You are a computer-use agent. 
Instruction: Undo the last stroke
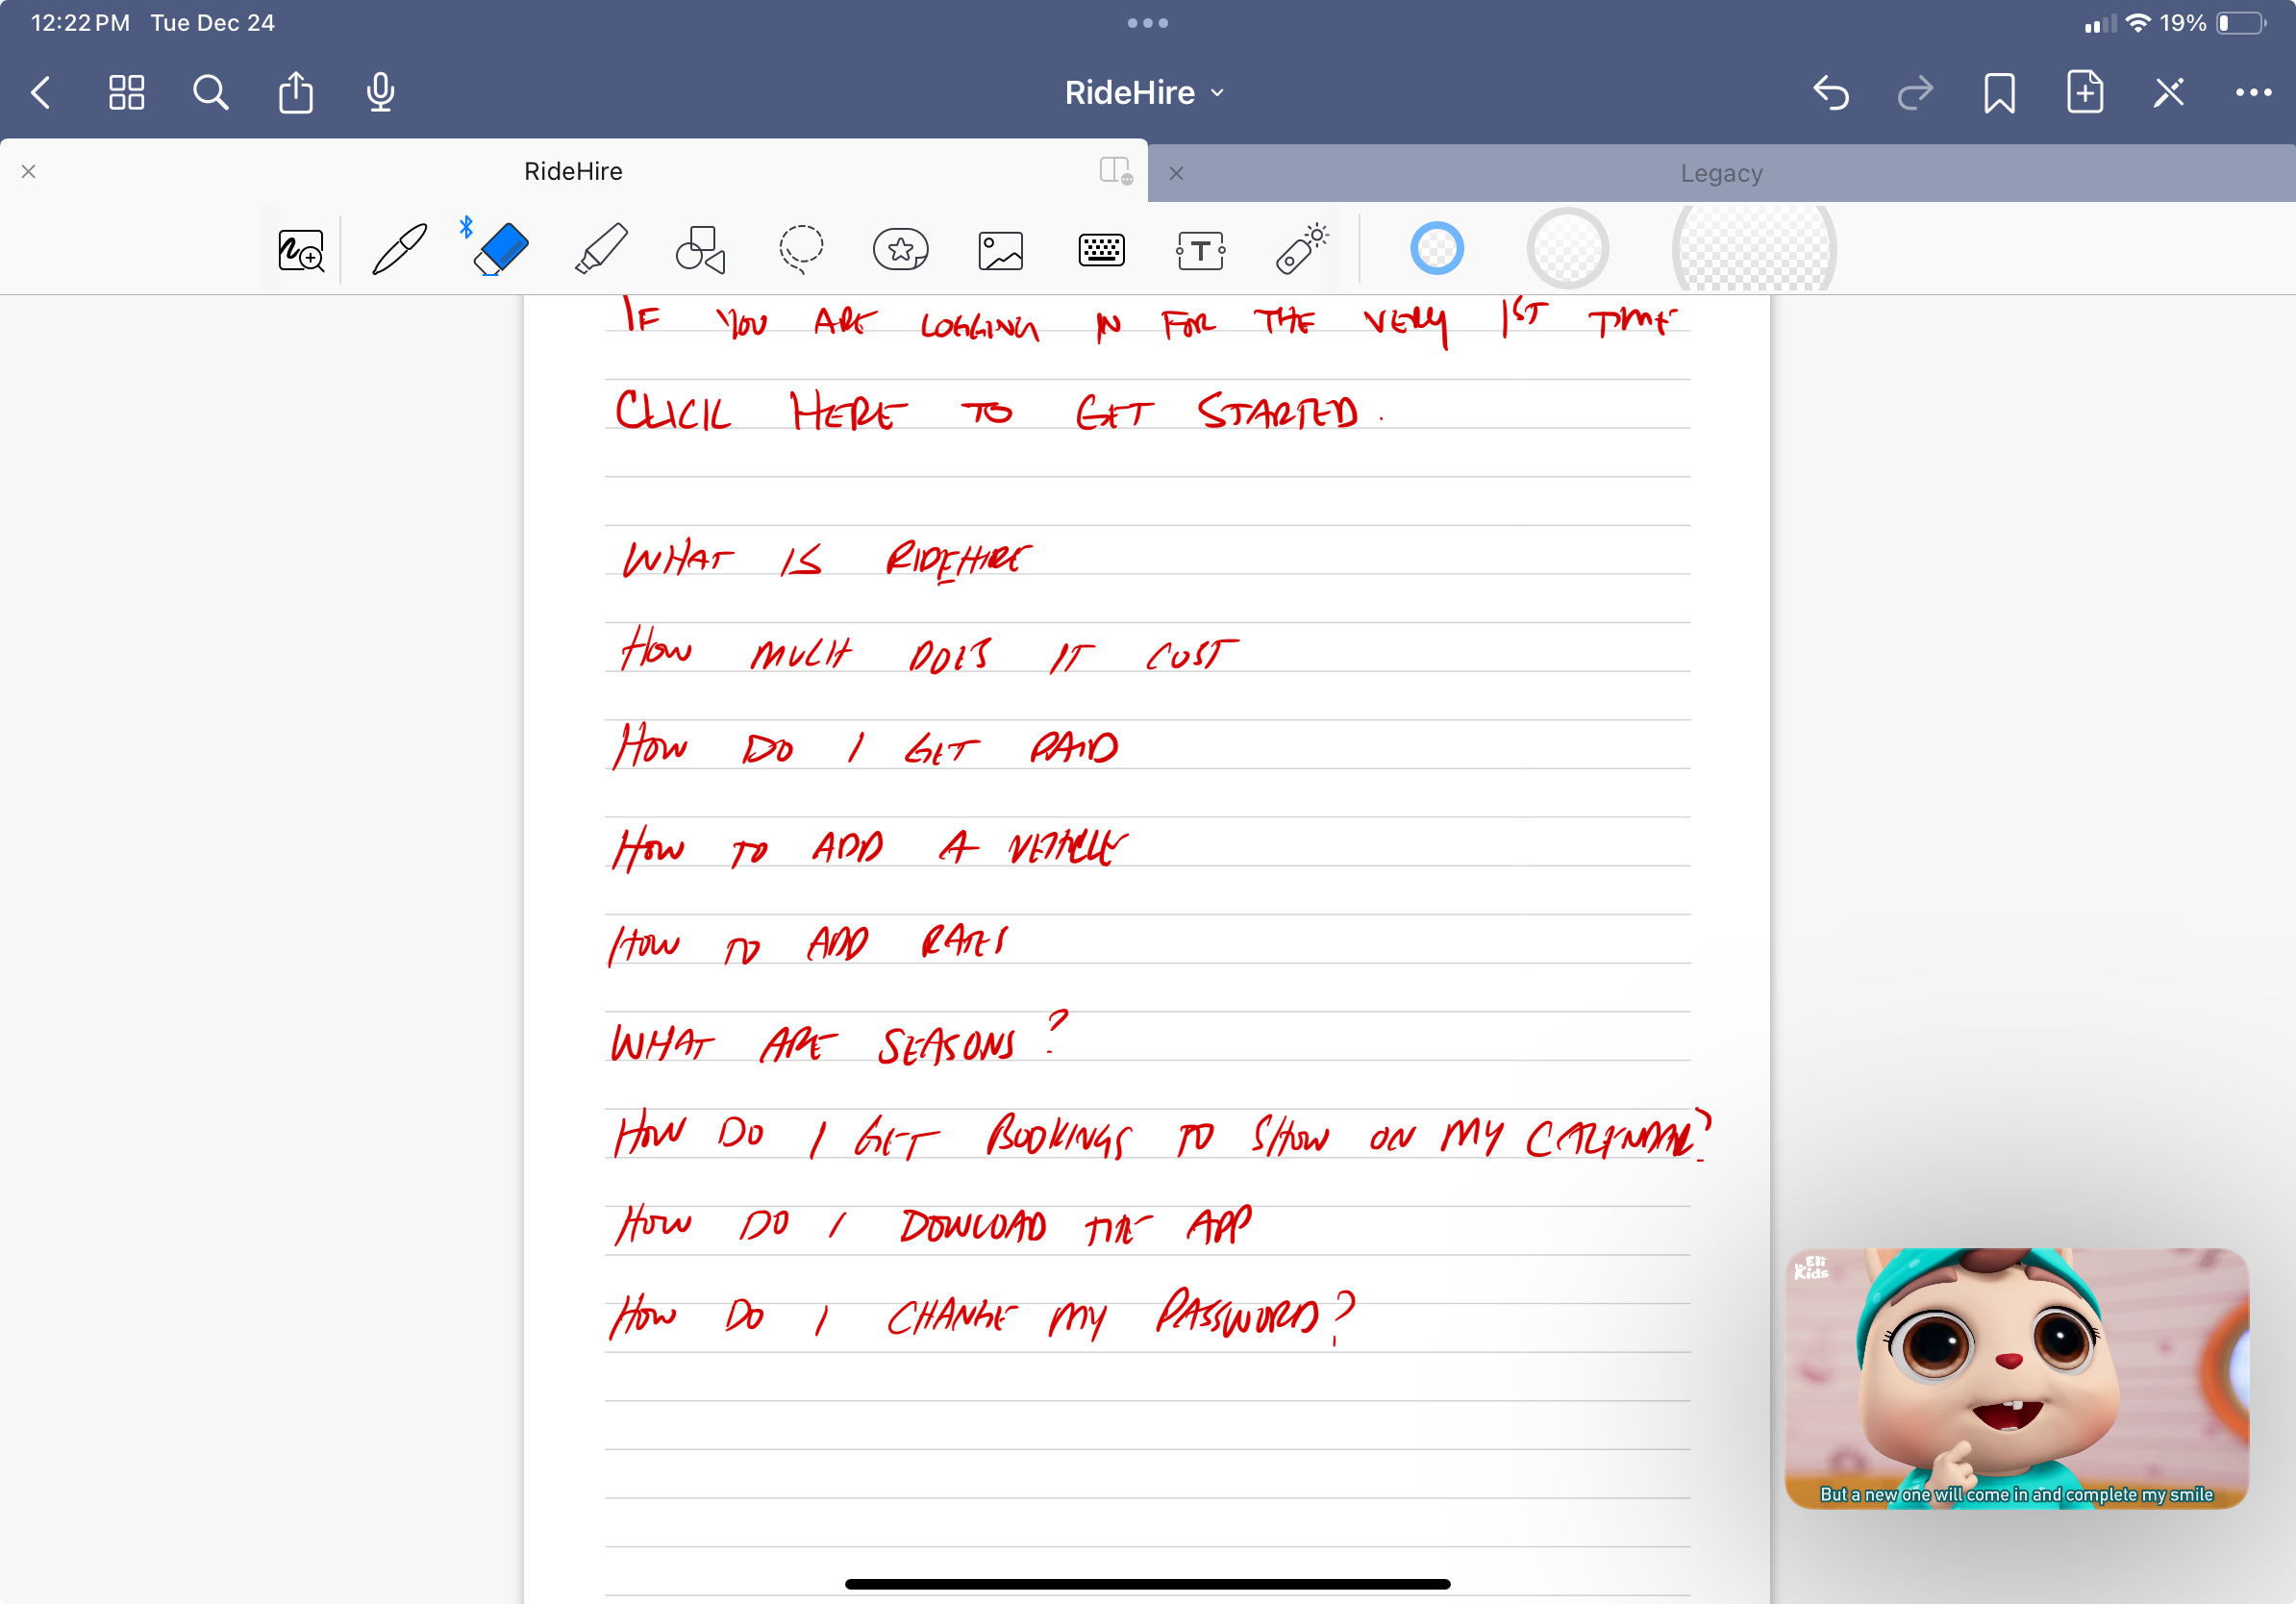coord(1830,93)
